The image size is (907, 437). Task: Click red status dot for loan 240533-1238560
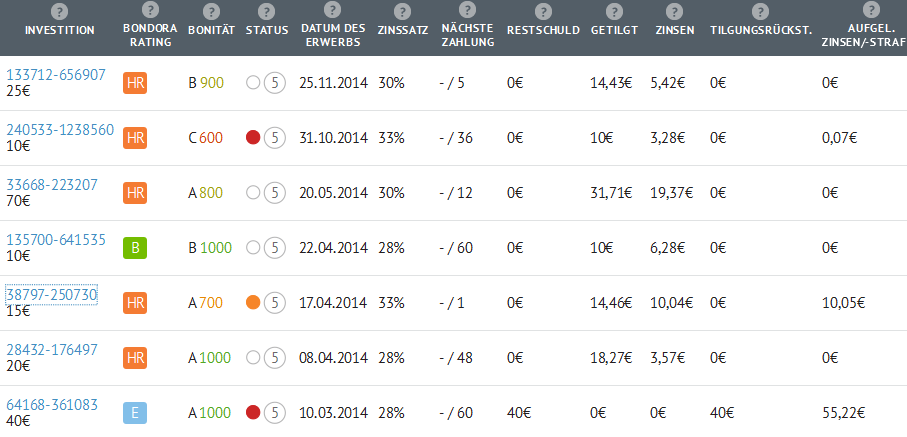point(253,138)
